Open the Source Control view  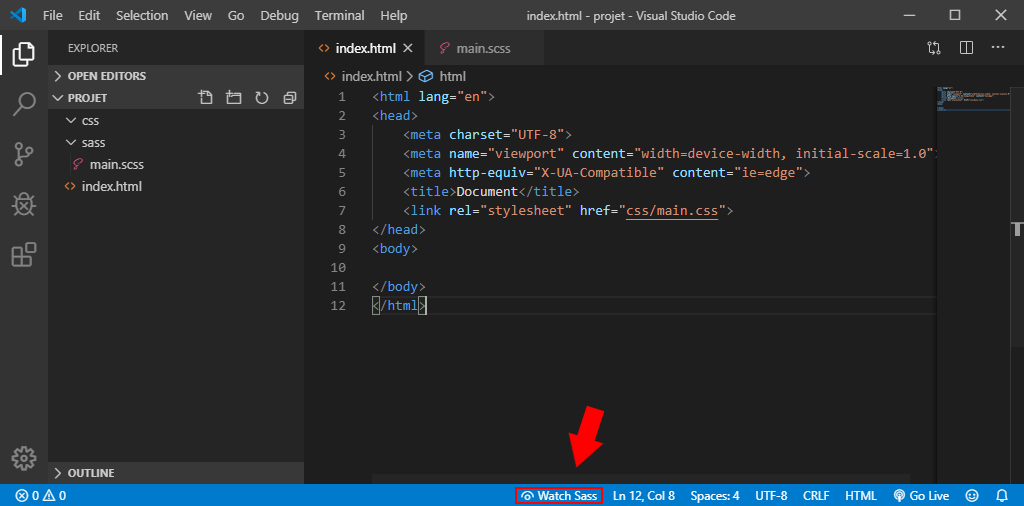pyautogui.click(x=24, y=155)
